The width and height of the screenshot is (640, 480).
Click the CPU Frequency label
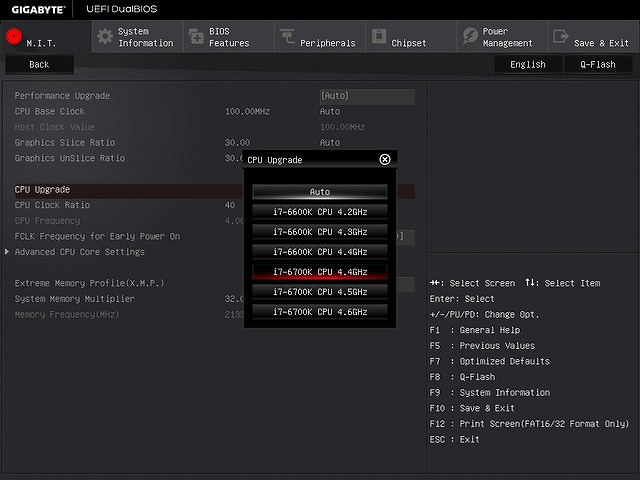(47, 221)
